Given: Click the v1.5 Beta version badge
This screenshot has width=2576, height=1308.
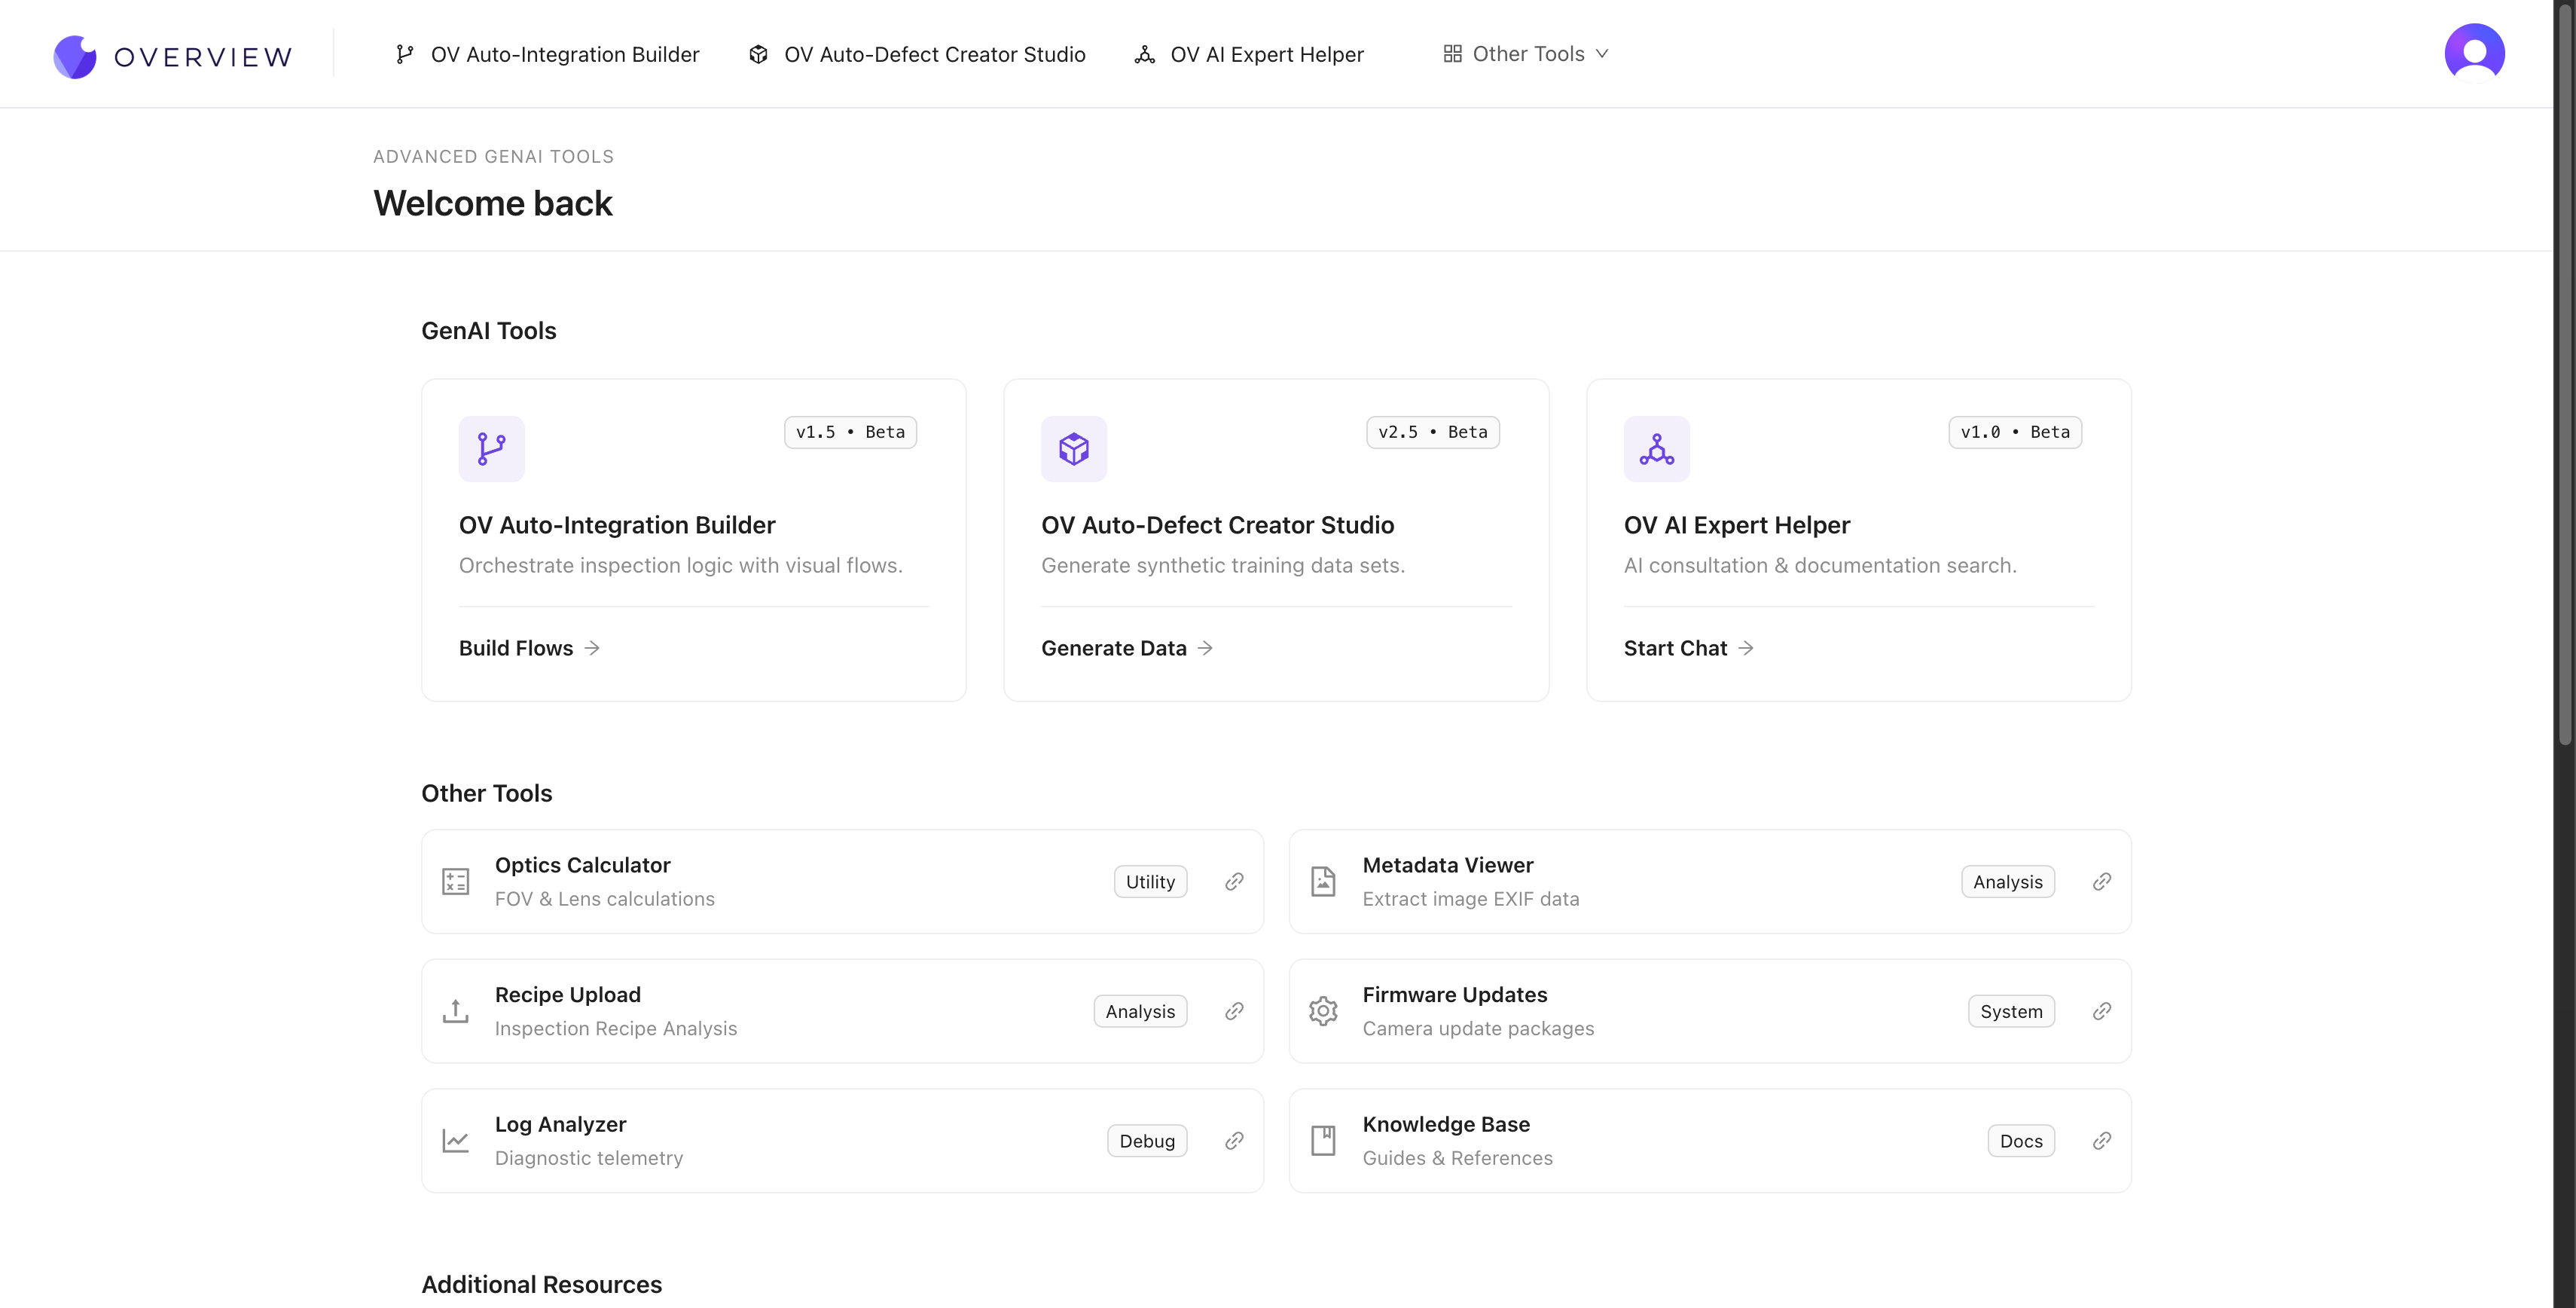Looking at the screenshot, I should [x=850, y=432].
